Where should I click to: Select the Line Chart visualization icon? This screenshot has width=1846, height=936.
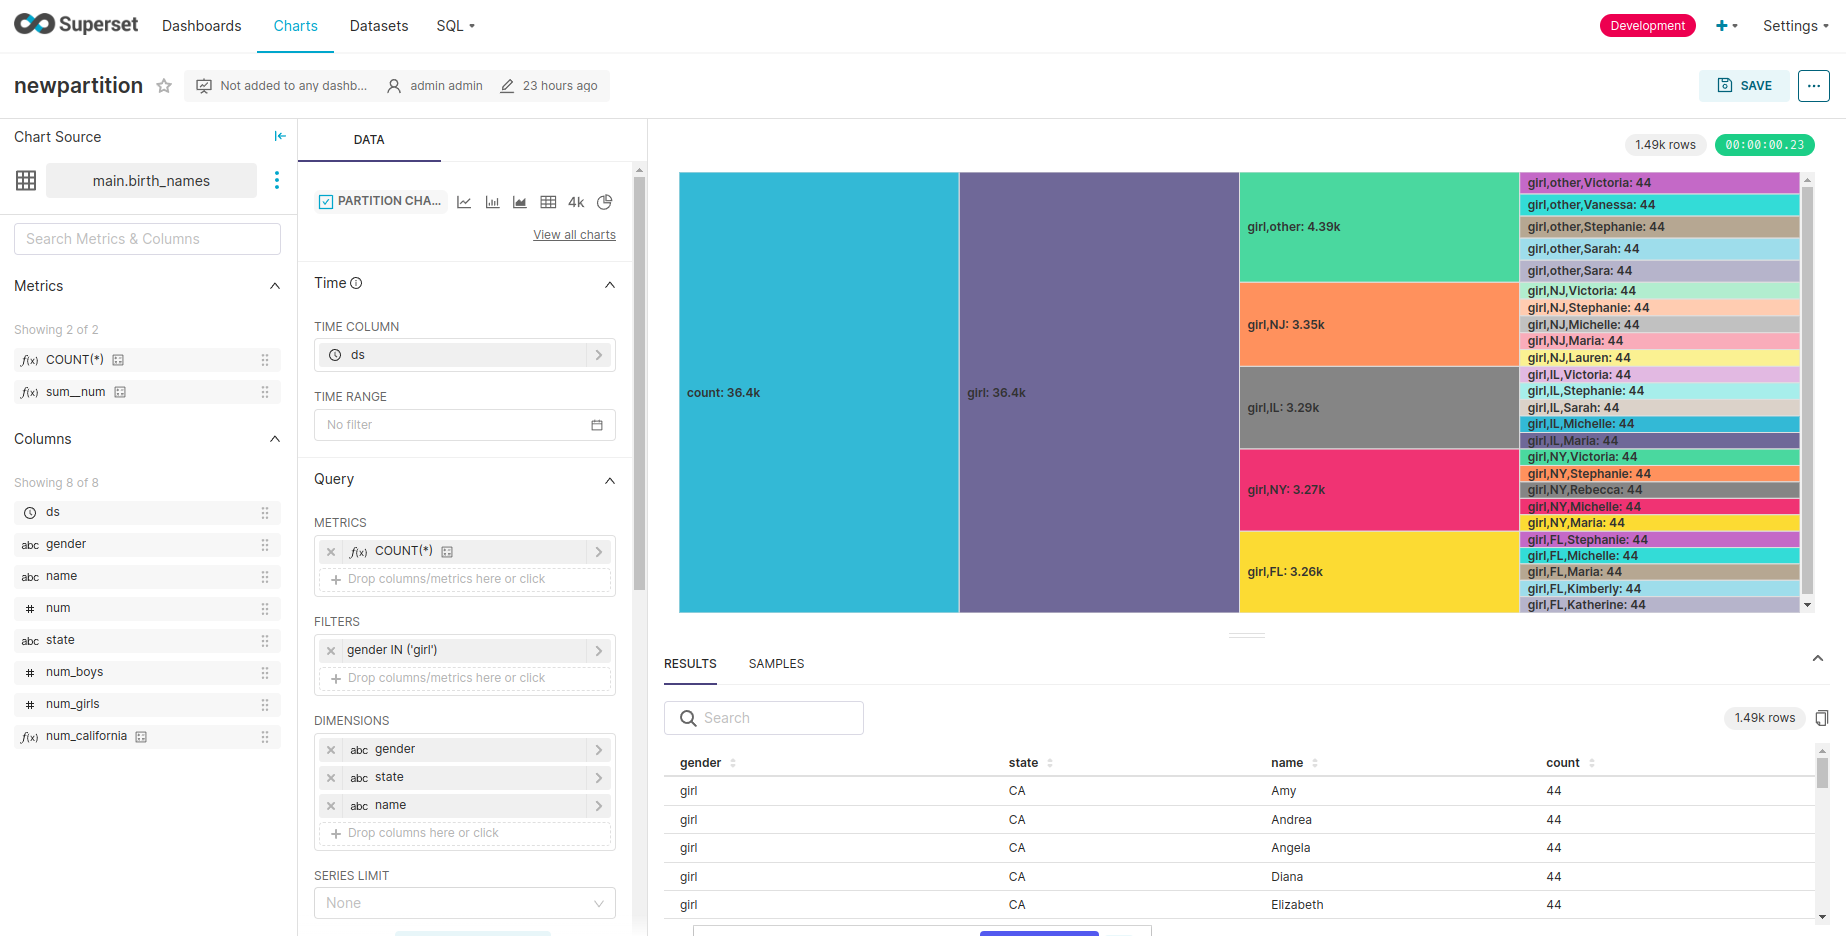(464, 201)
